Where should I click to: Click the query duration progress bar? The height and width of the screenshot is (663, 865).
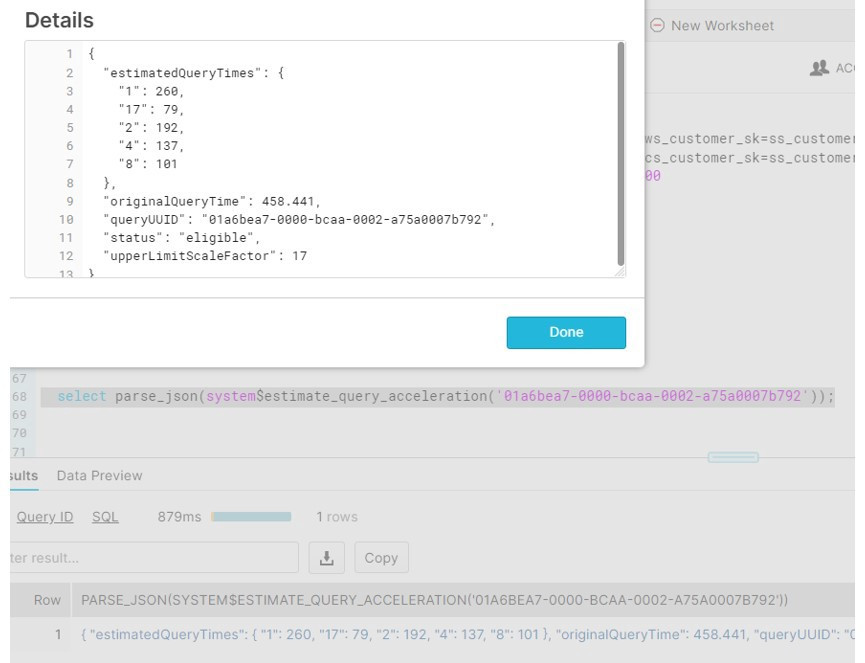tap(251, 517)
